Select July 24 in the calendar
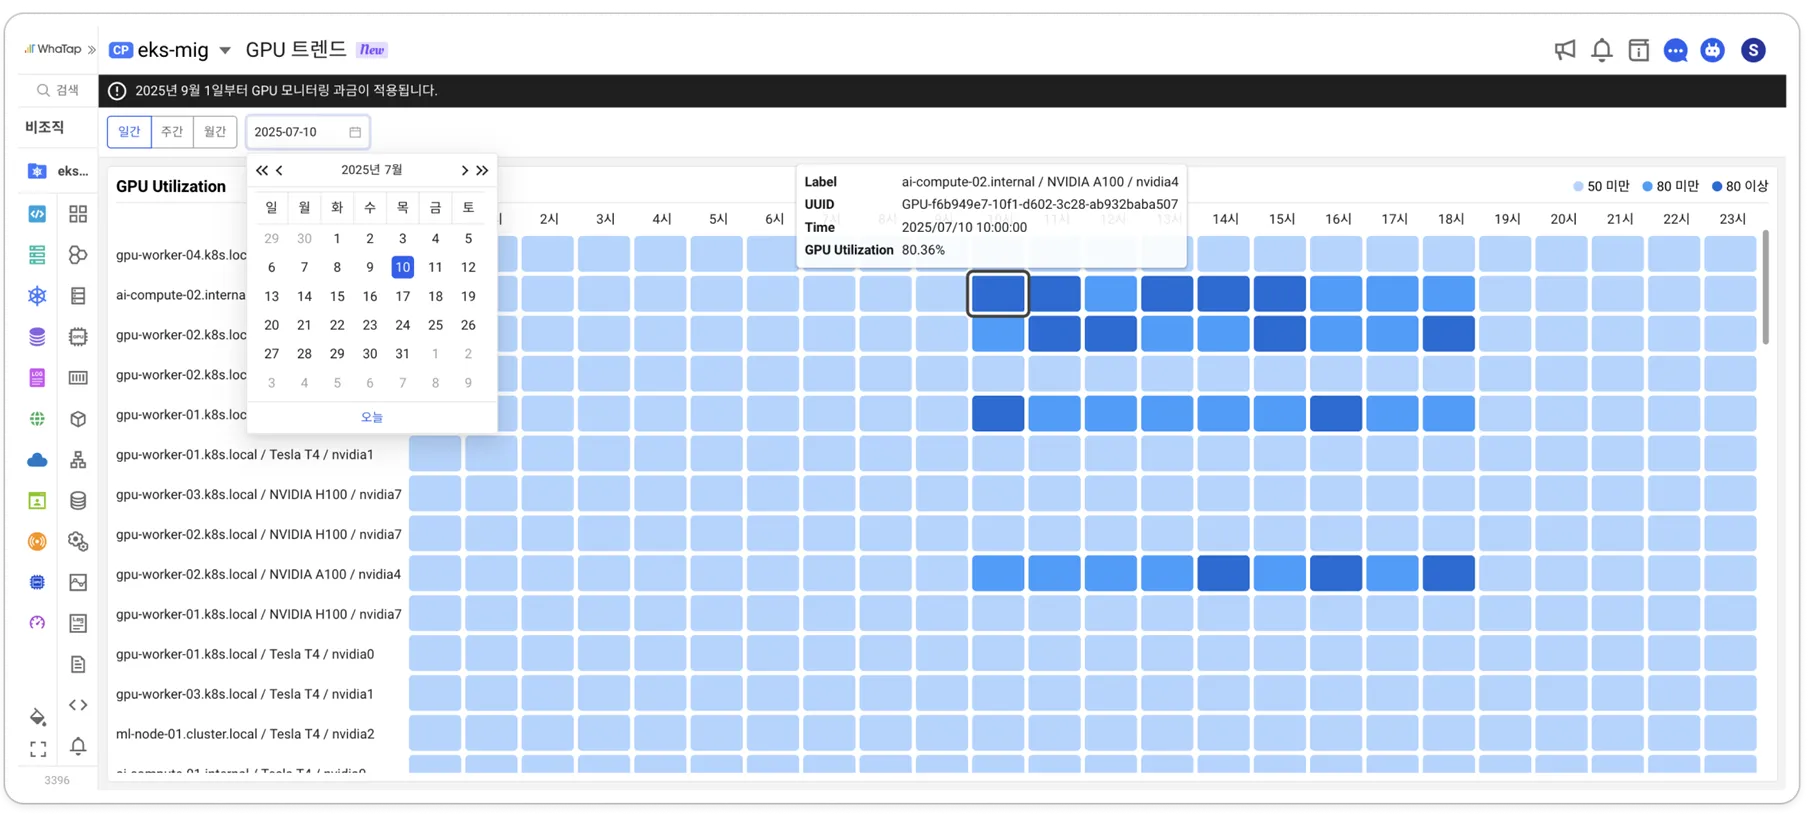 402,325
